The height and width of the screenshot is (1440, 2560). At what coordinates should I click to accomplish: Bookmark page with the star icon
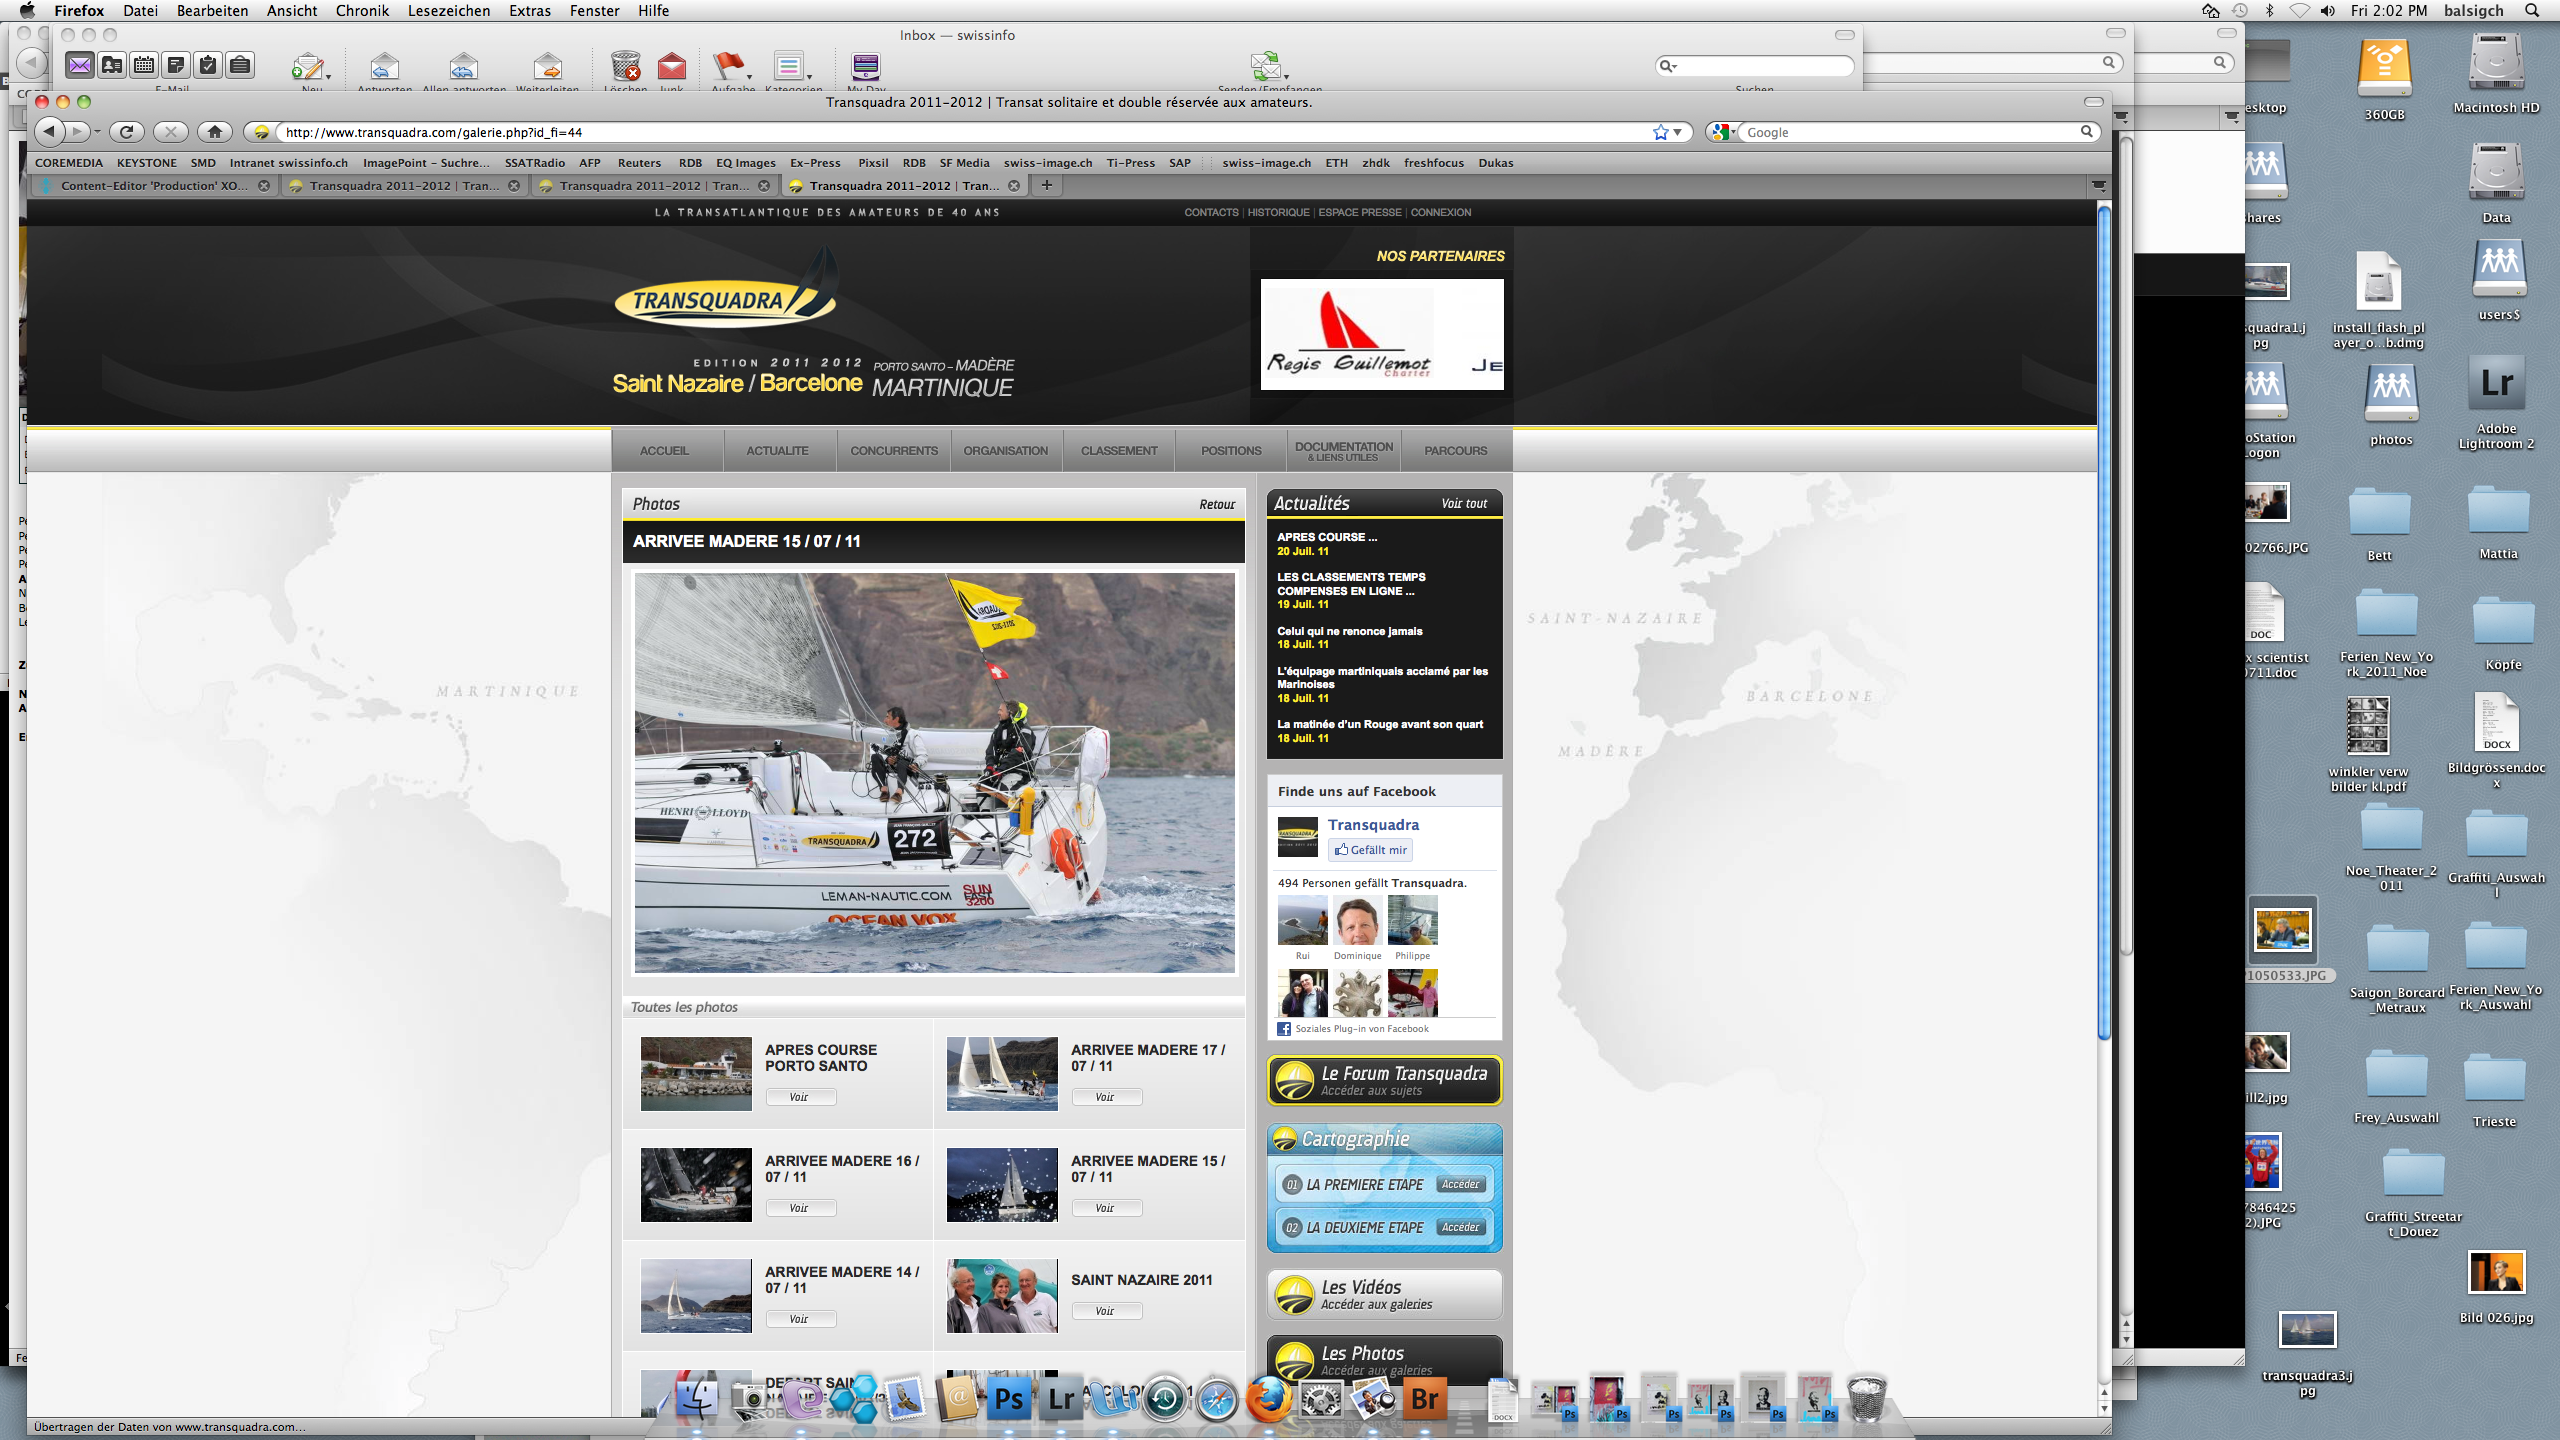(x=1660, y=132)
